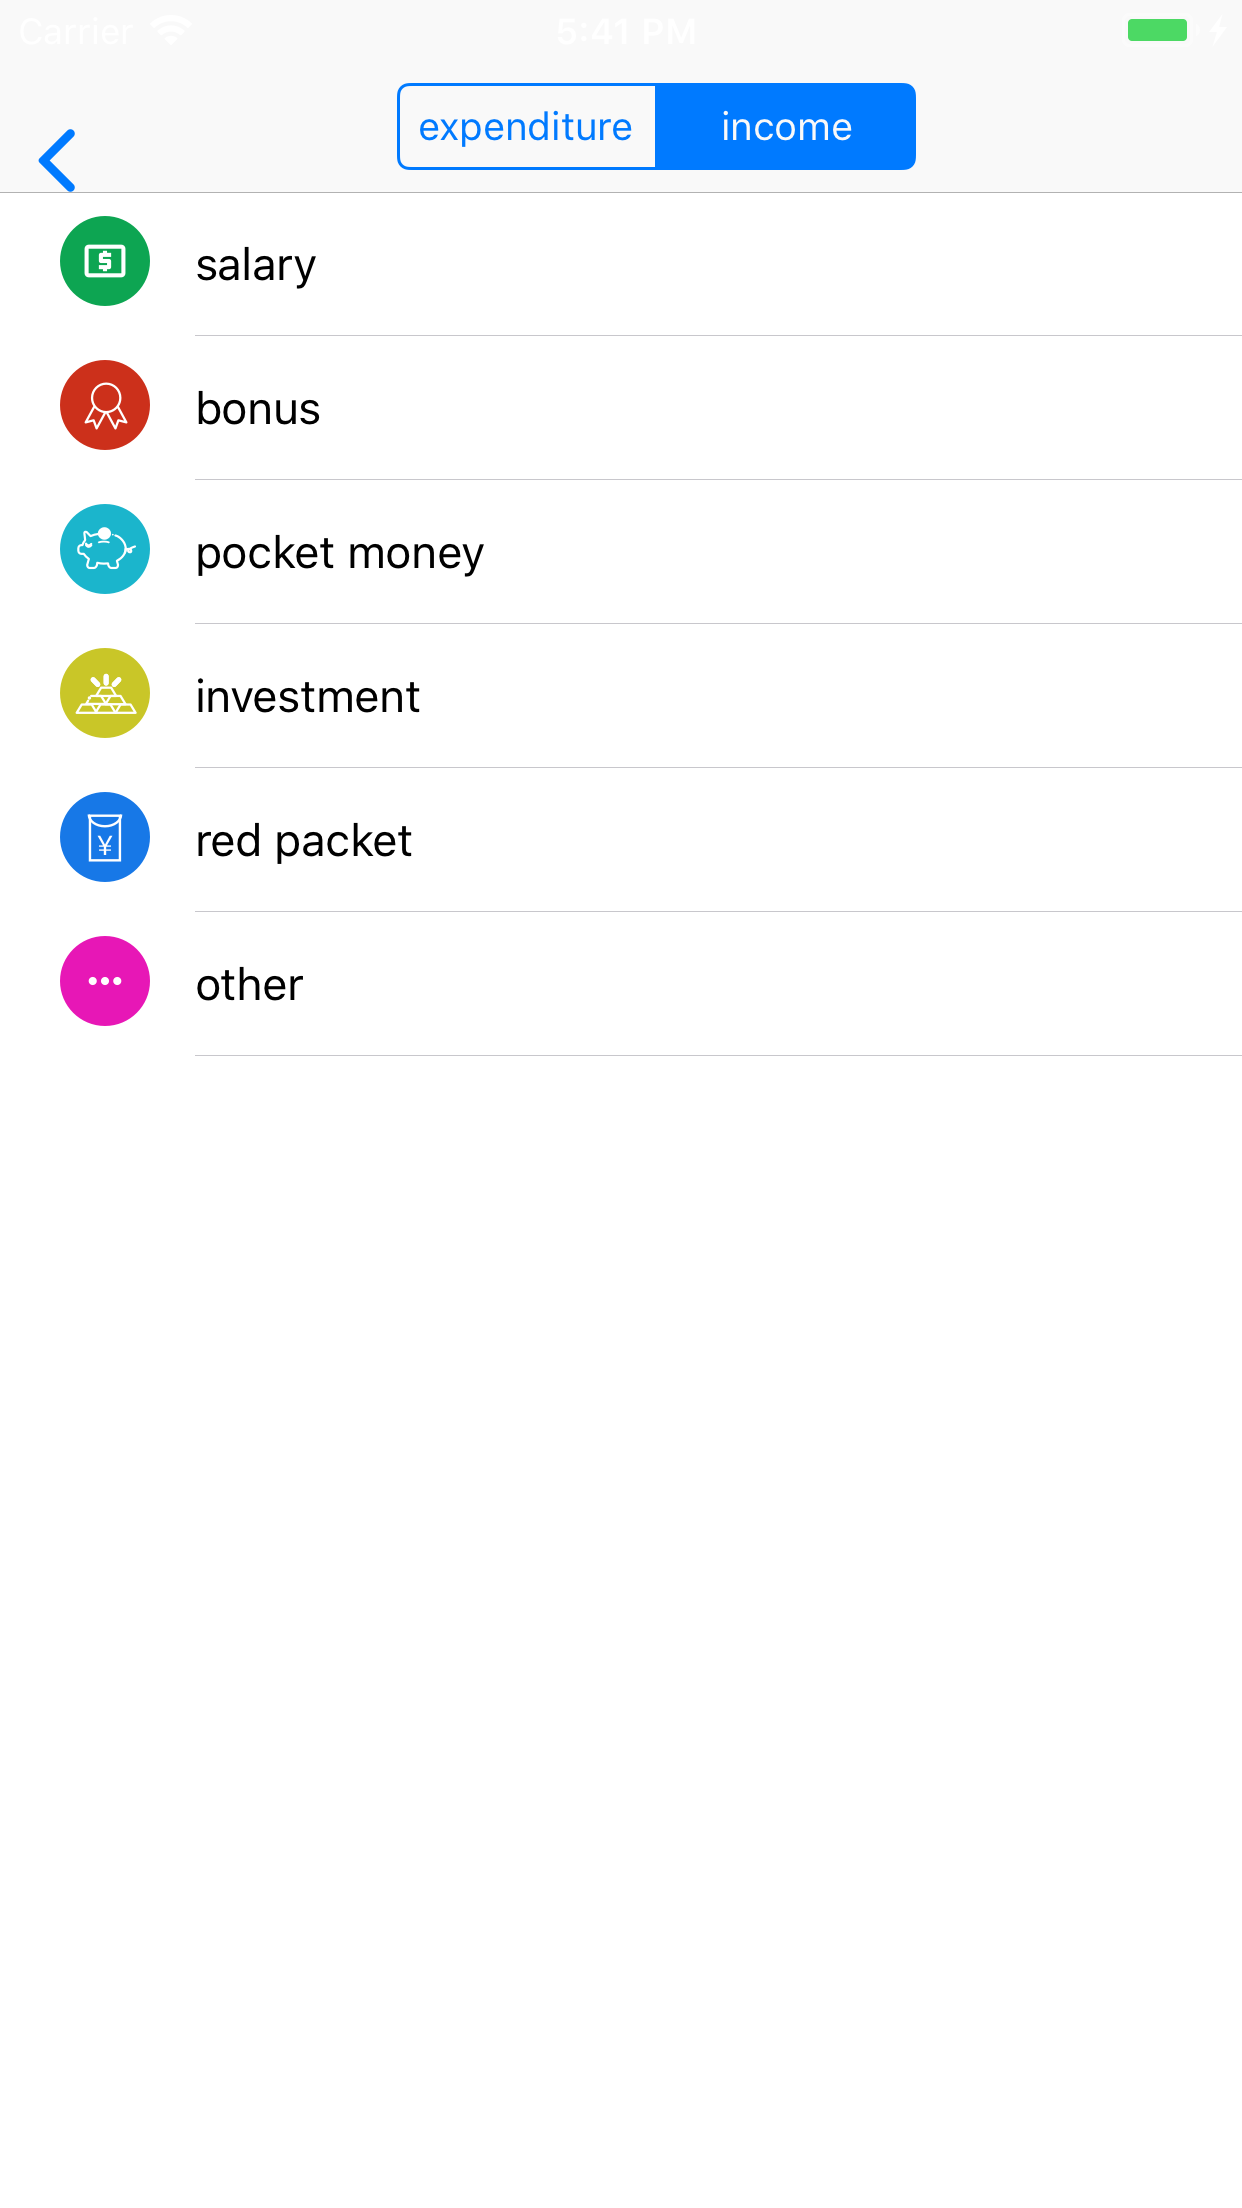The width and height of the screenshot is (1242, 2208).
Task: Tap the charging bolt indicator
Action: pos(1217,31)
